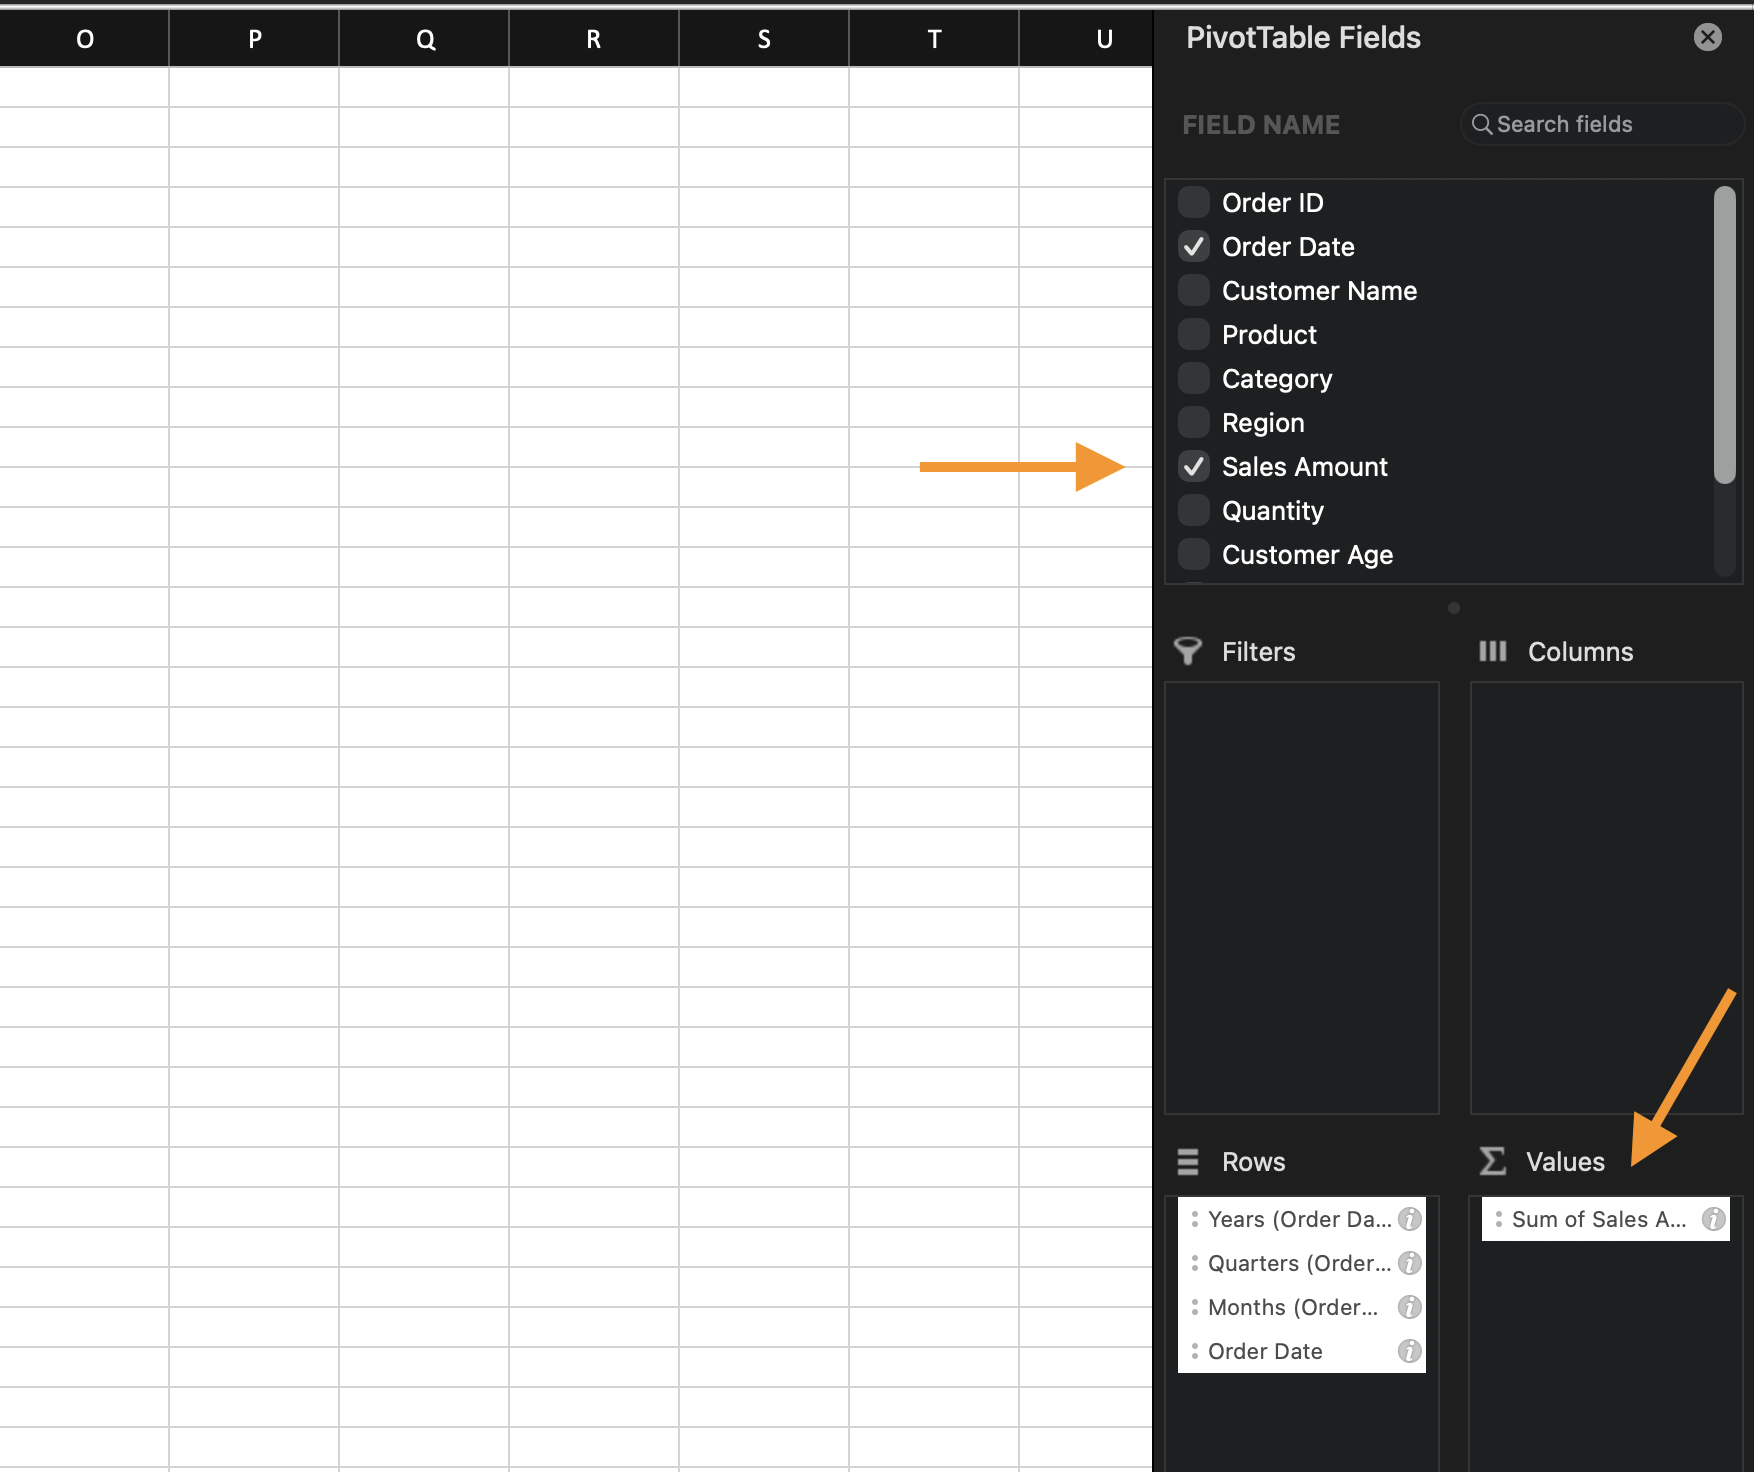Select column header R
Image resolution: width=1754 pixels, height=1472 pixels.
593,39
